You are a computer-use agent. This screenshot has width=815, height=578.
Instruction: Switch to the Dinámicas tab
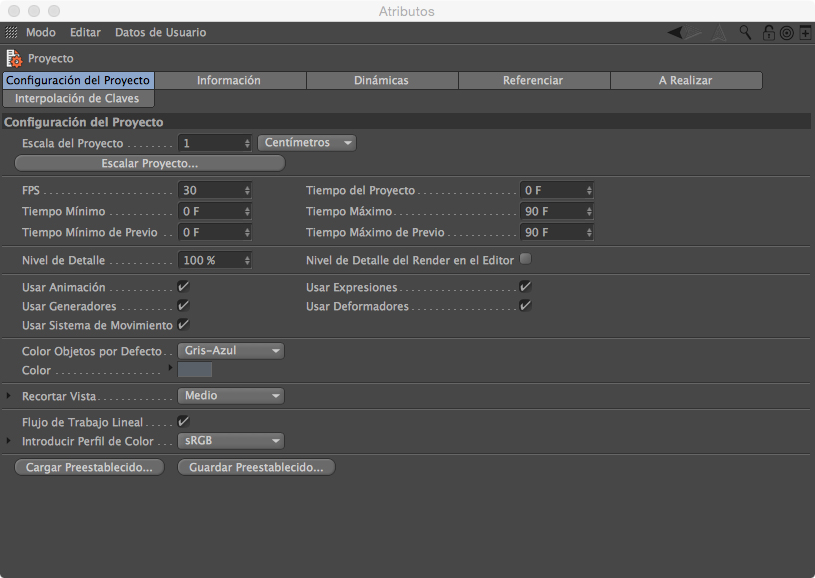[381, 81]
